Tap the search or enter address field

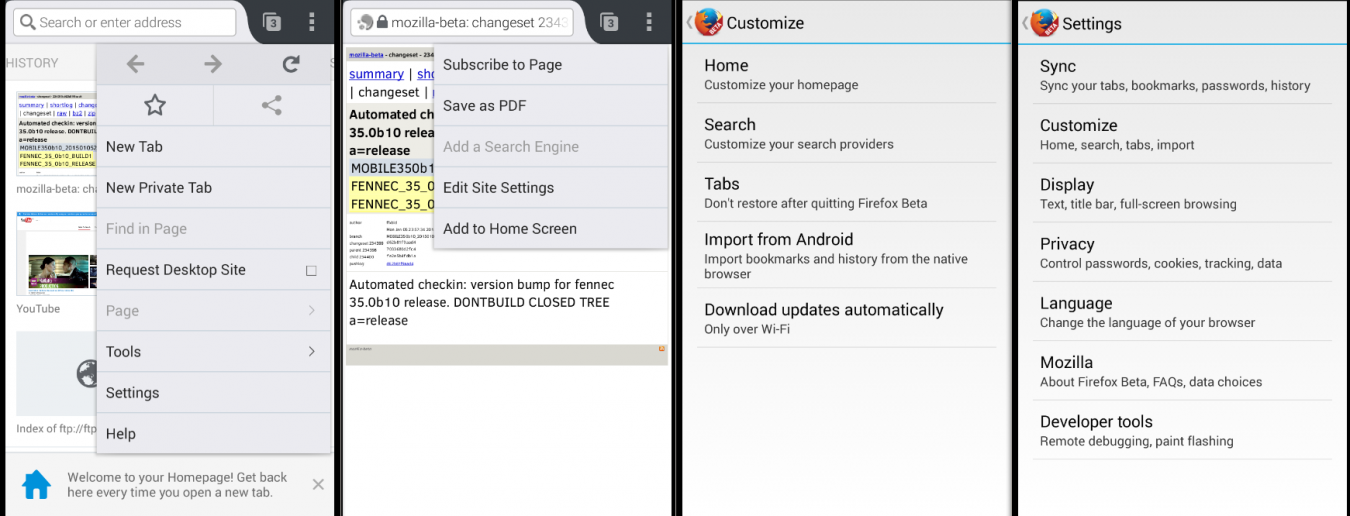click(125, 22)
